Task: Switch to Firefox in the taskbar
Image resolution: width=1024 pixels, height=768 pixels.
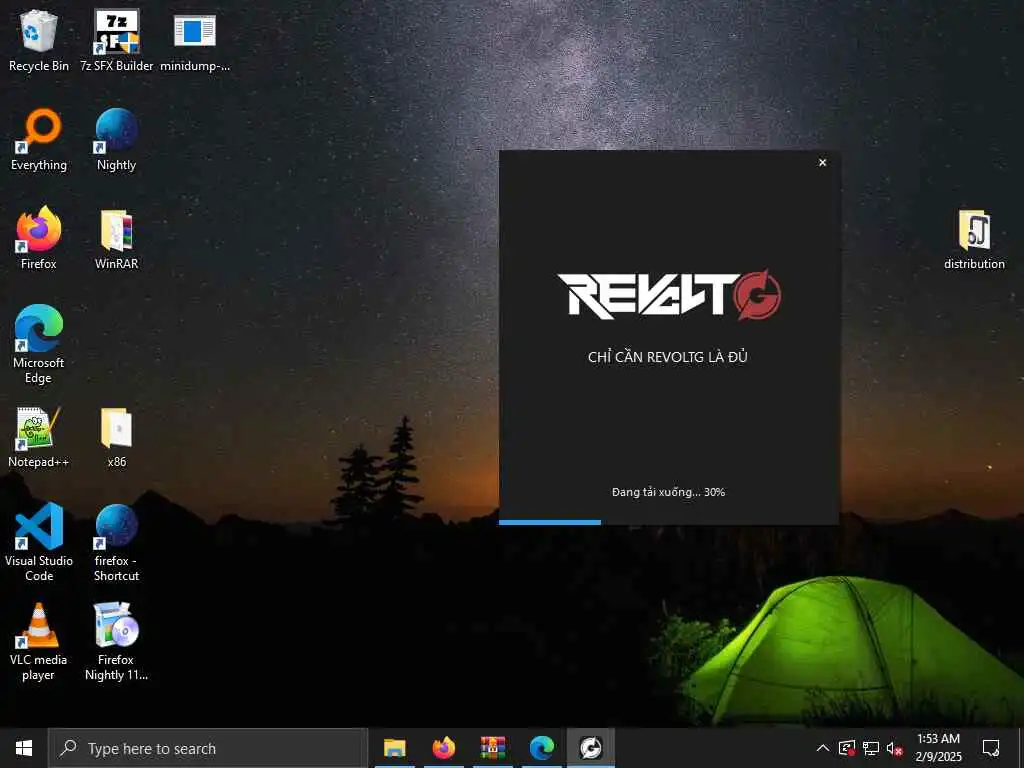Action: point(443,748)
